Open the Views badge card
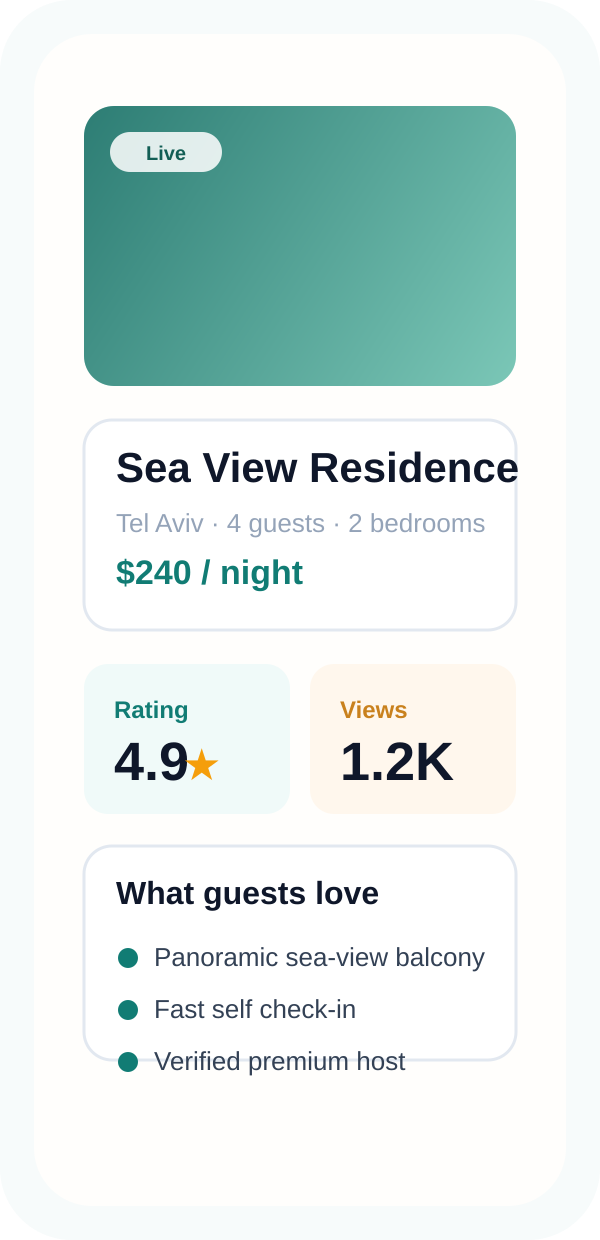 [x=412, y=738]
